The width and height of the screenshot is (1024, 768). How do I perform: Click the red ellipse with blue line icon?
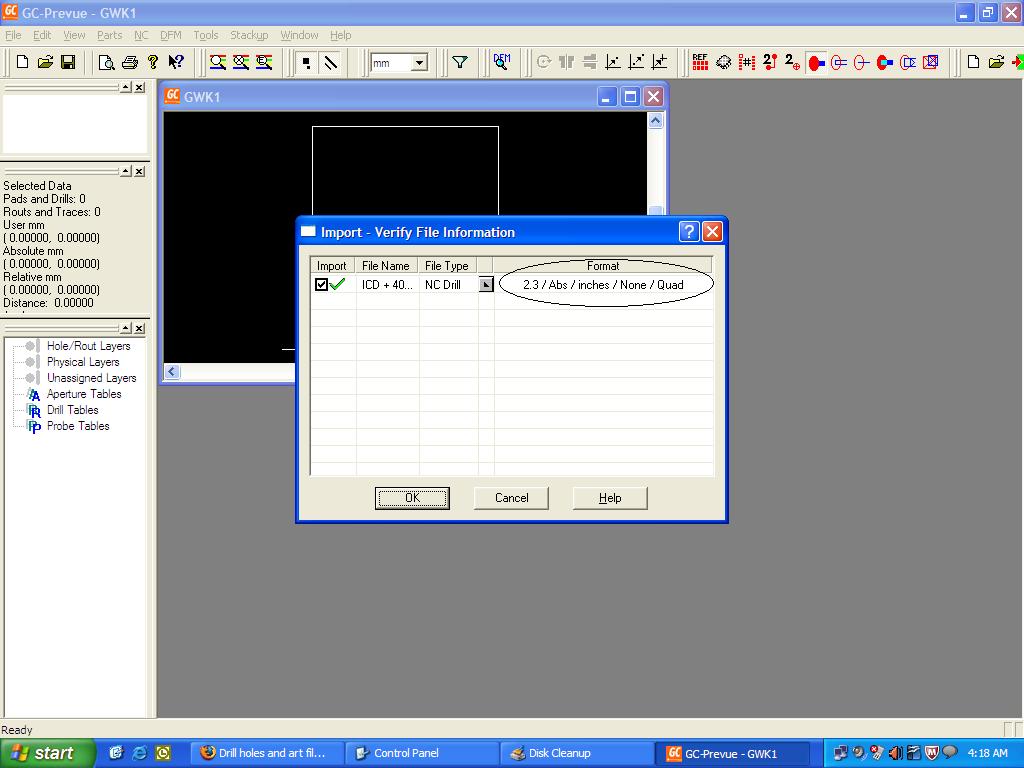coord(862,63)
